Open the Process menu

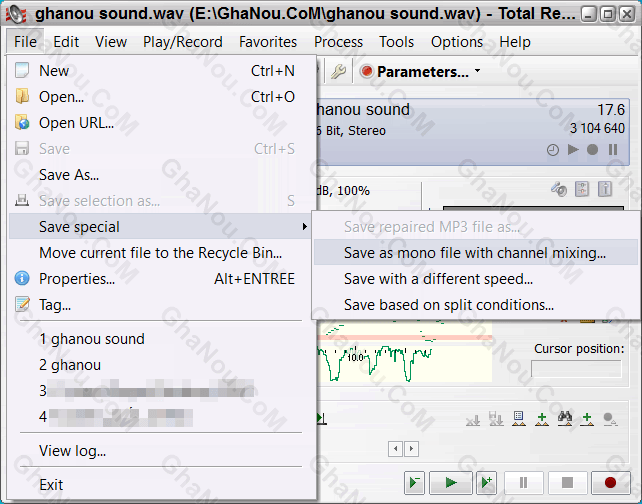(x=338, y=42)
